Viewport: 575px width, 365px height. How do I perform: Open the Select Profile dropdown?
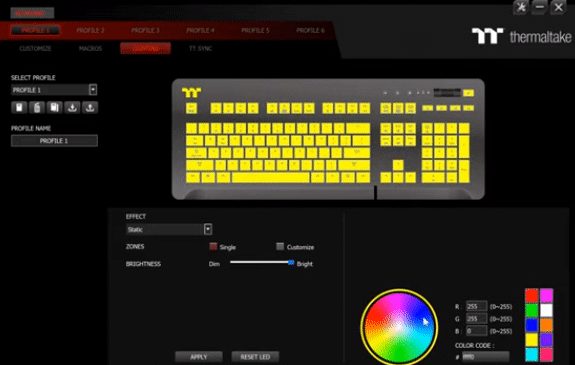pos(93,90)
